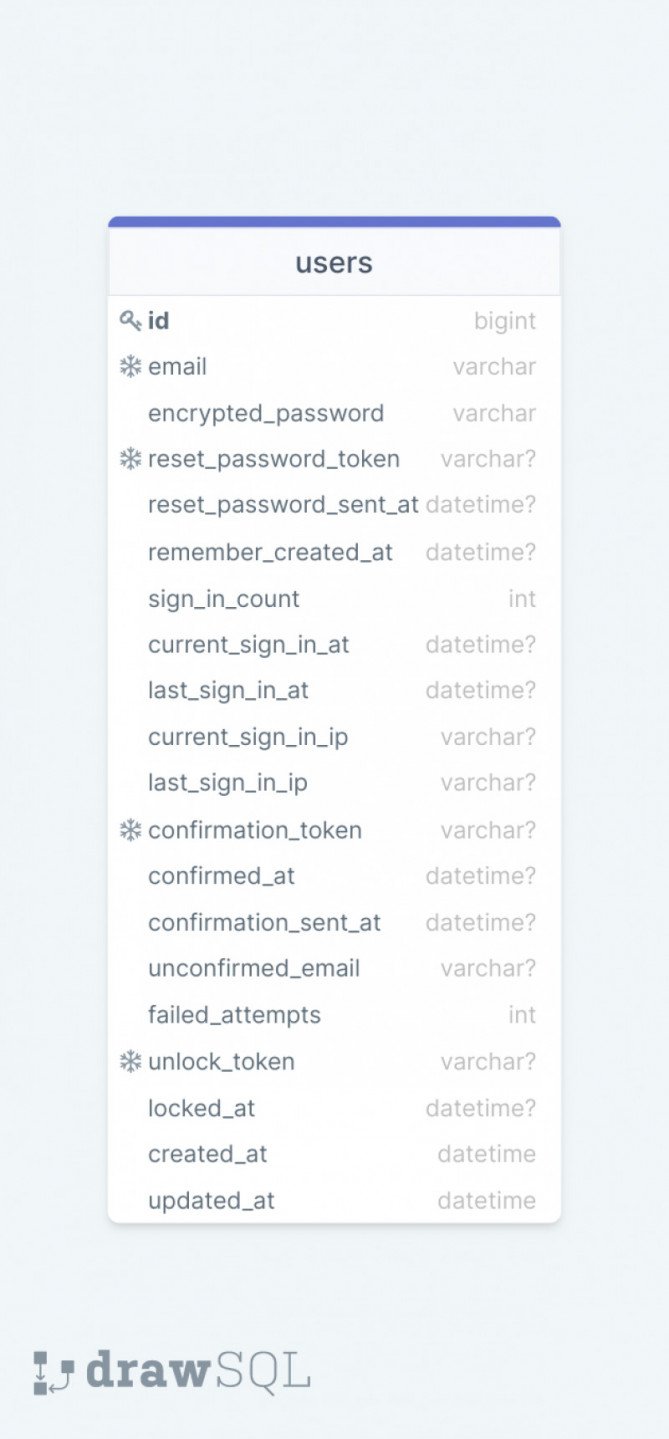Image resolution: width=669 pixels, height=1439 pixels.
Task: Click the drawSQL logo icon
Action: (54, 1372)
